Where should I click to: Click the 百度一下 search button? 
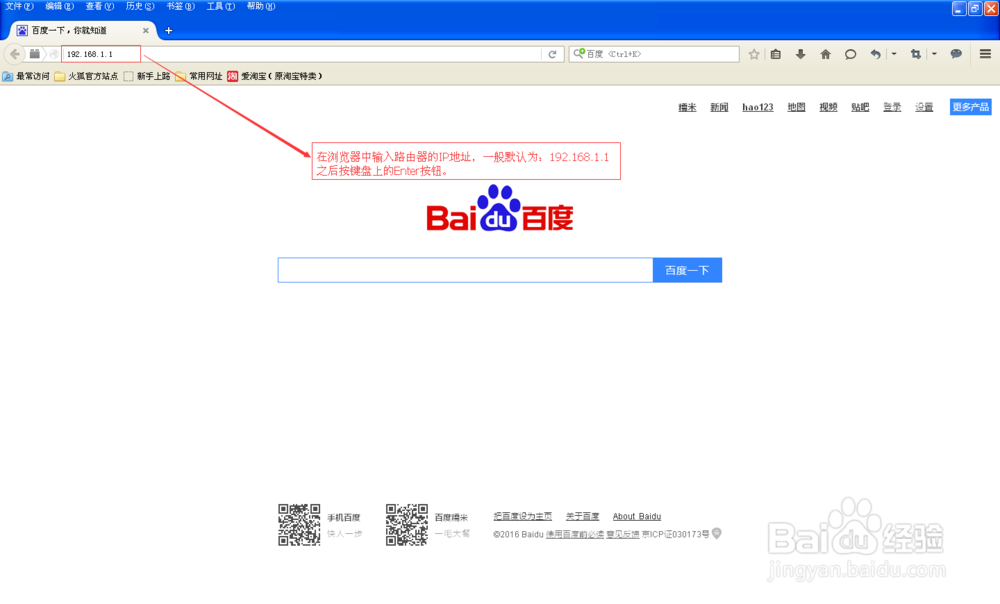688,270
